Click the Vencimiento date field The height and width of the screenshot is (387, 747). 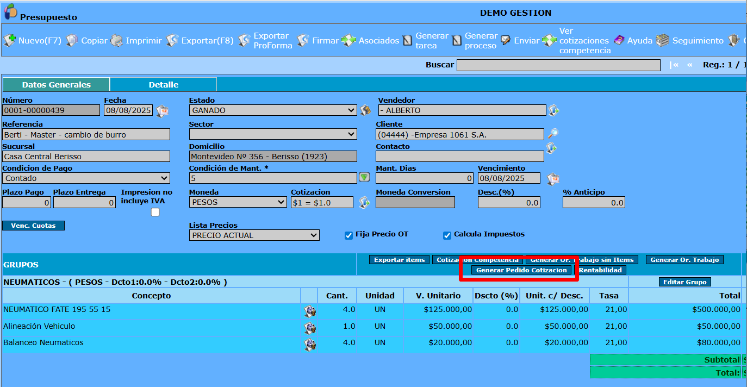[509, 178]
